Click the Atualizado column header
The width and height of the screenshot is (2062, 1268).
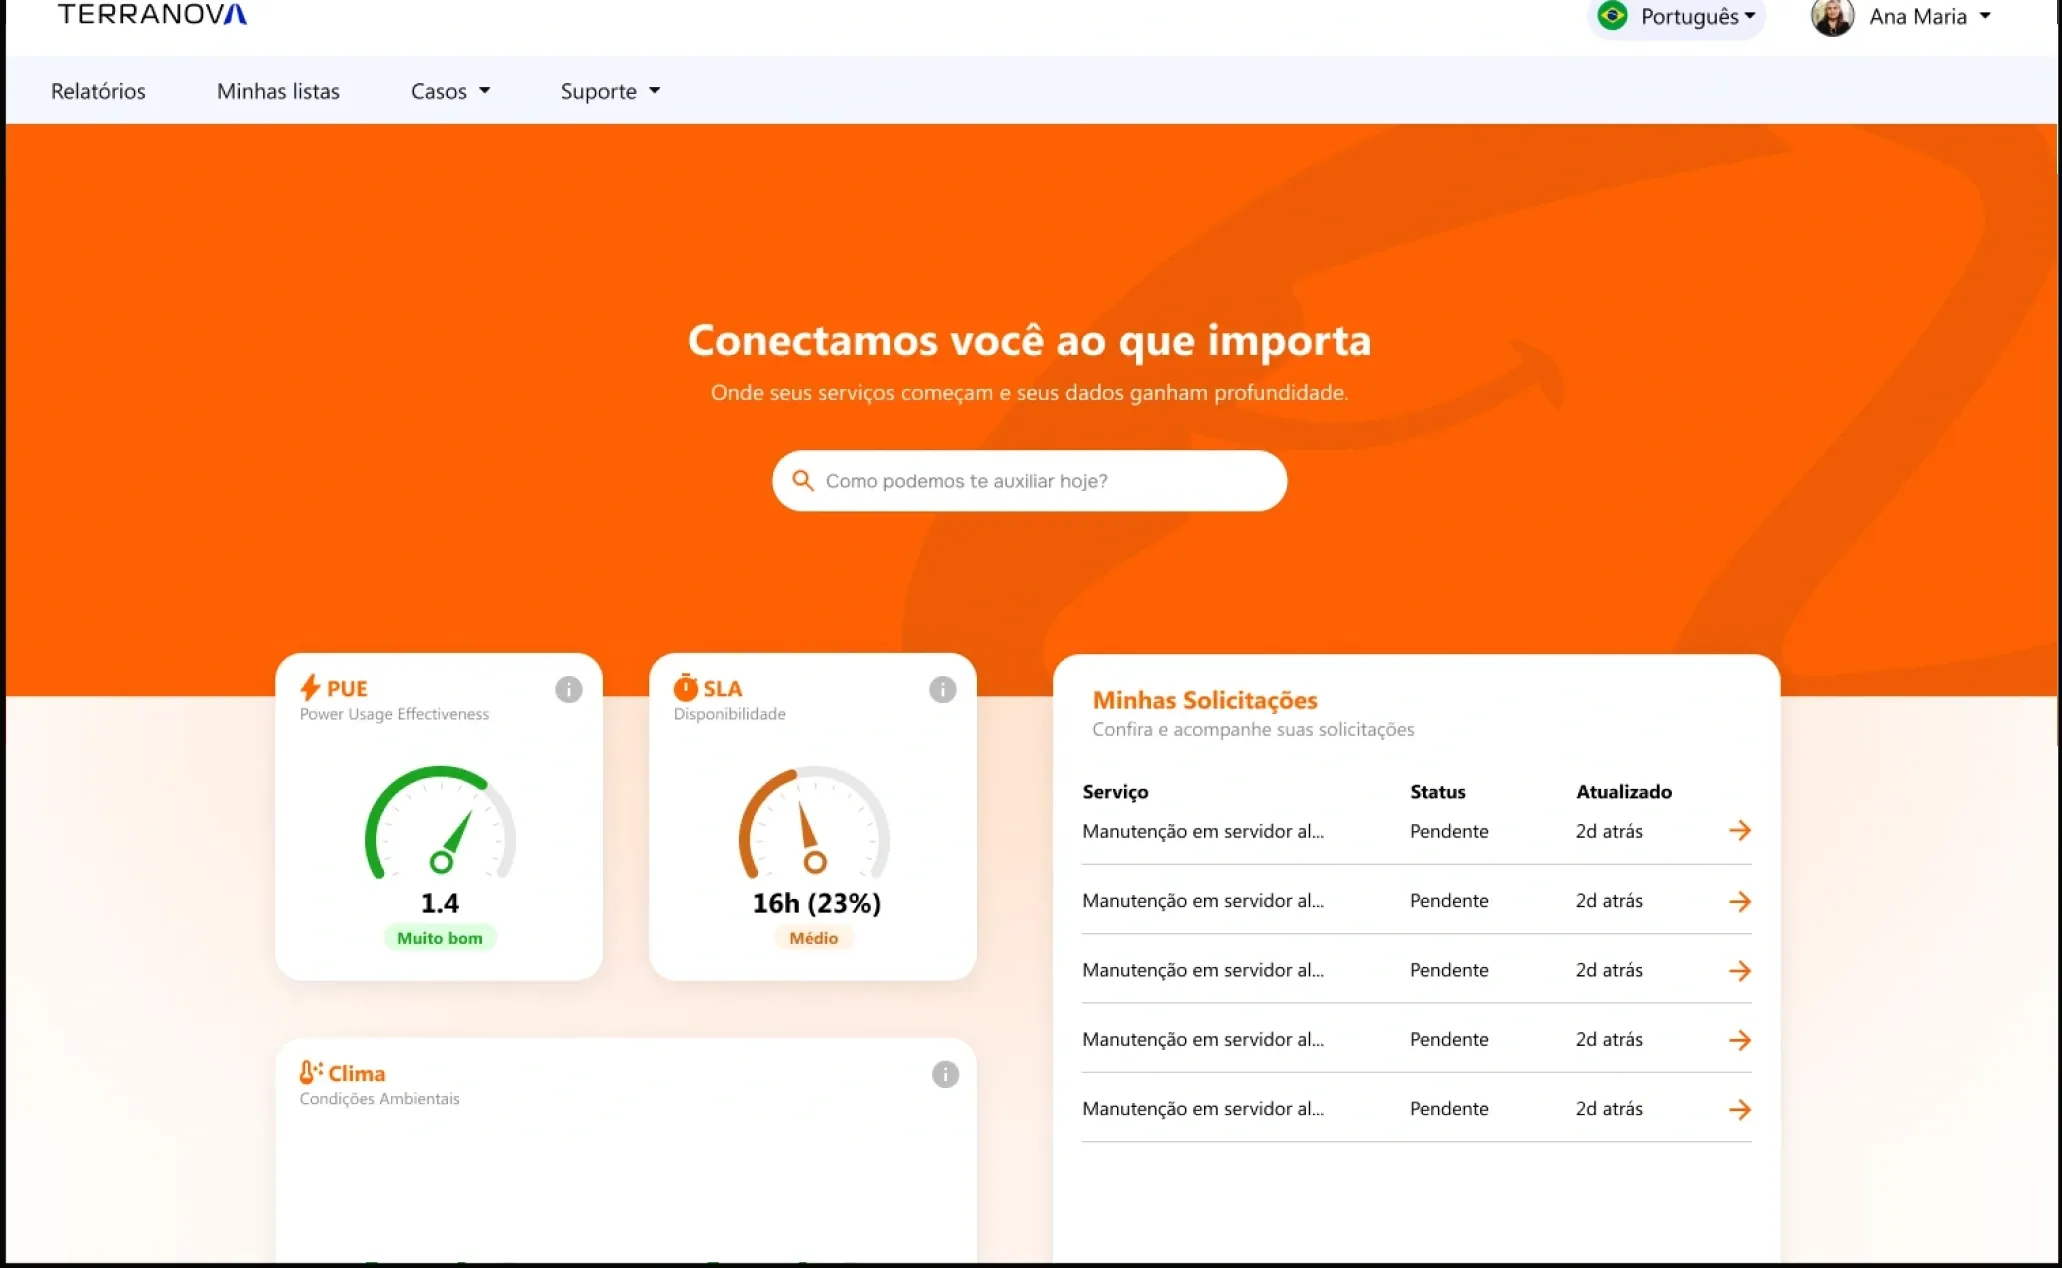[1624, 792]
